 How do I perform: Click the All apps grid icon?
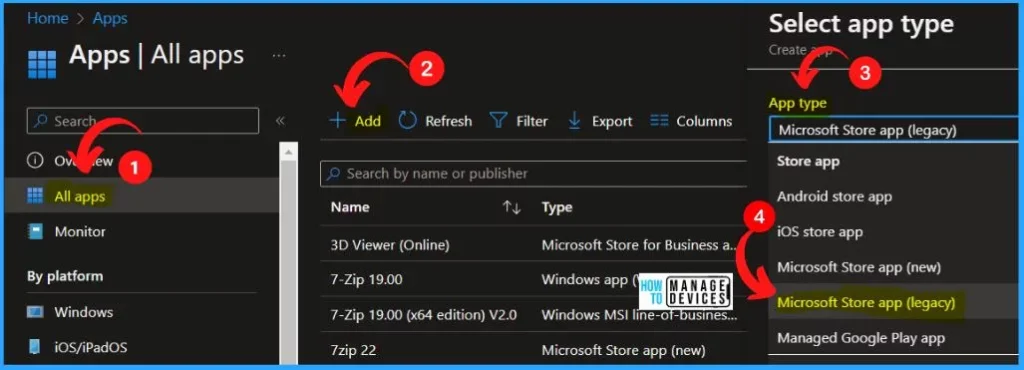(35, 195)
